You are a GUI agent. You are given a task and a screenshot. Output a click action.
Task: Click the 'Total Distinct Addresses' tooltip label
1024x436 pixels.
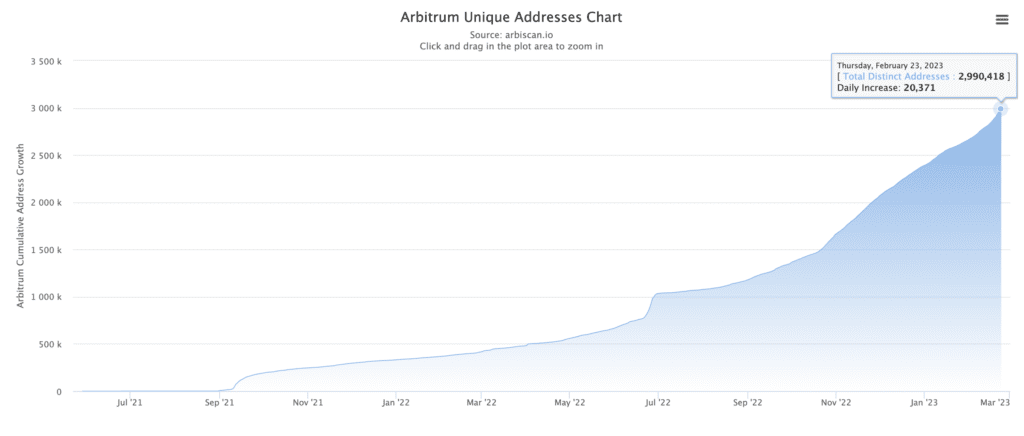(x=895, y=76)
